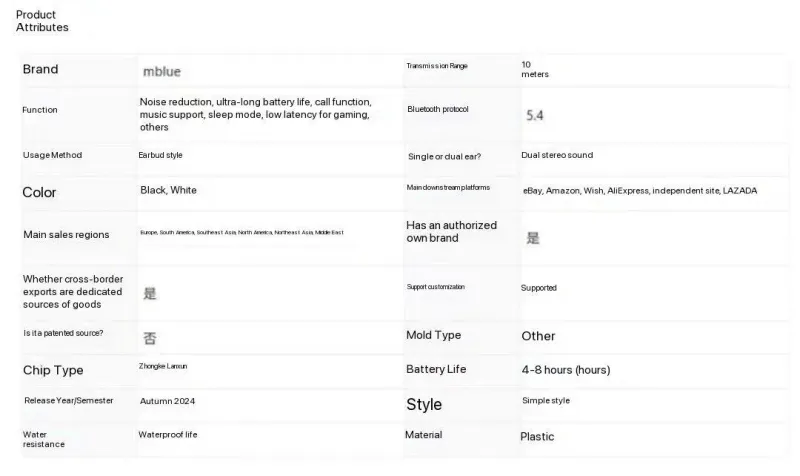
Task: Select the 5.4 Bluetooth protocol value
Action: 535,115
